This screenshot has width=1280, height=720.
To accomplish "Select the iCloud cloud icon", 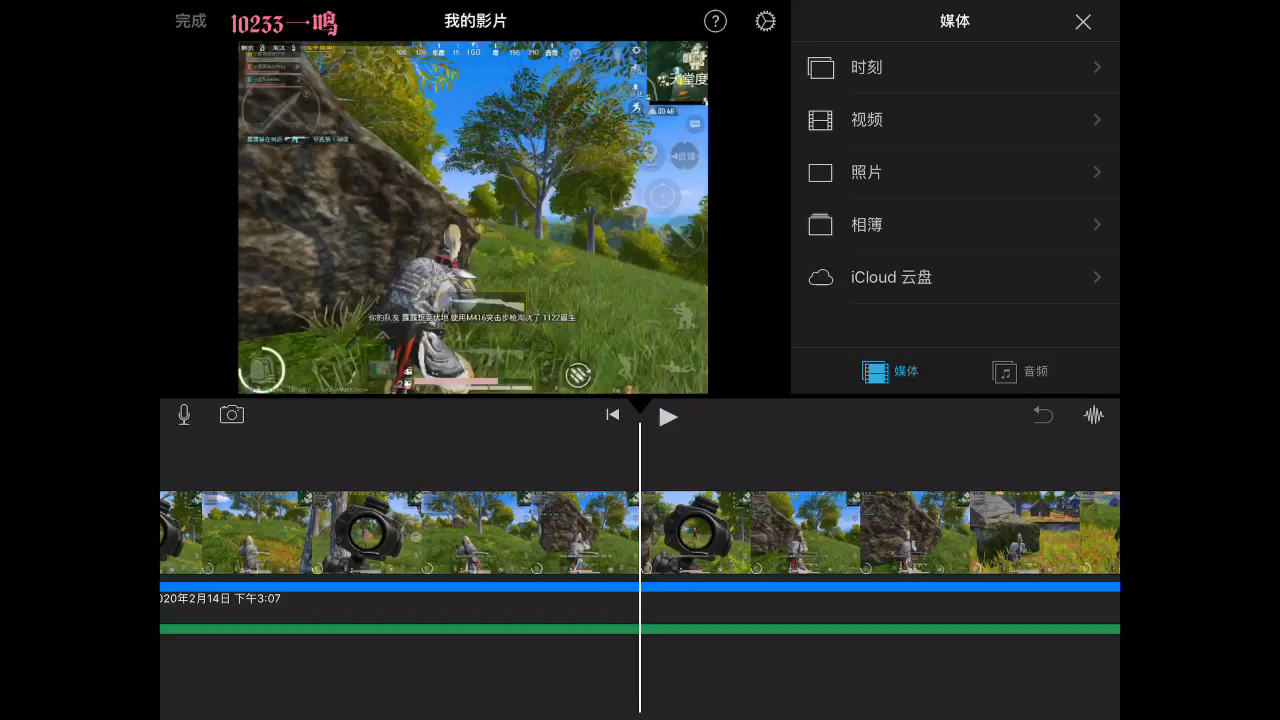I will click(821, 278).
